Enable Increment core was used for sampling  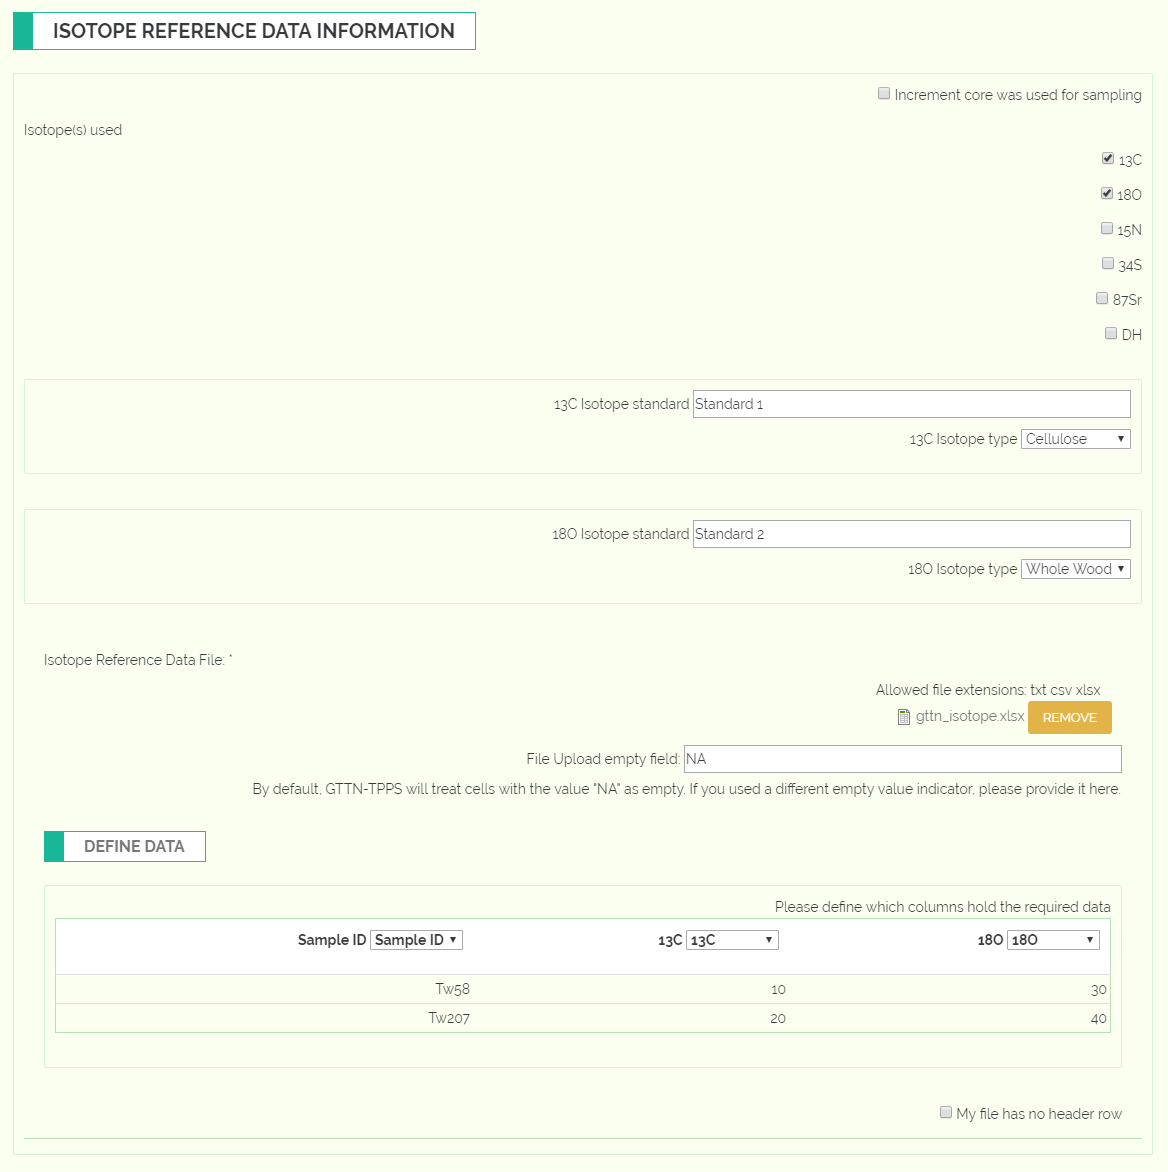point(884,93)
